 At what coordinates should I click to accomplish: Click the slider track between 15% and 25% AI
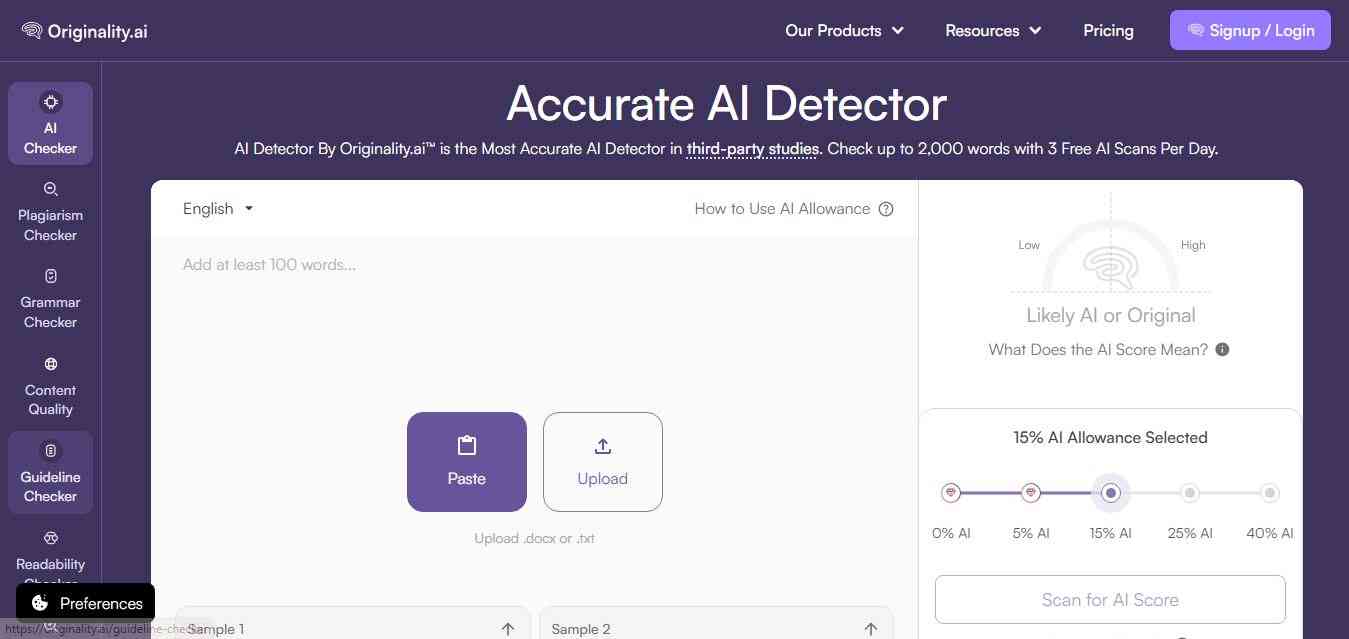coord(1150,493)
